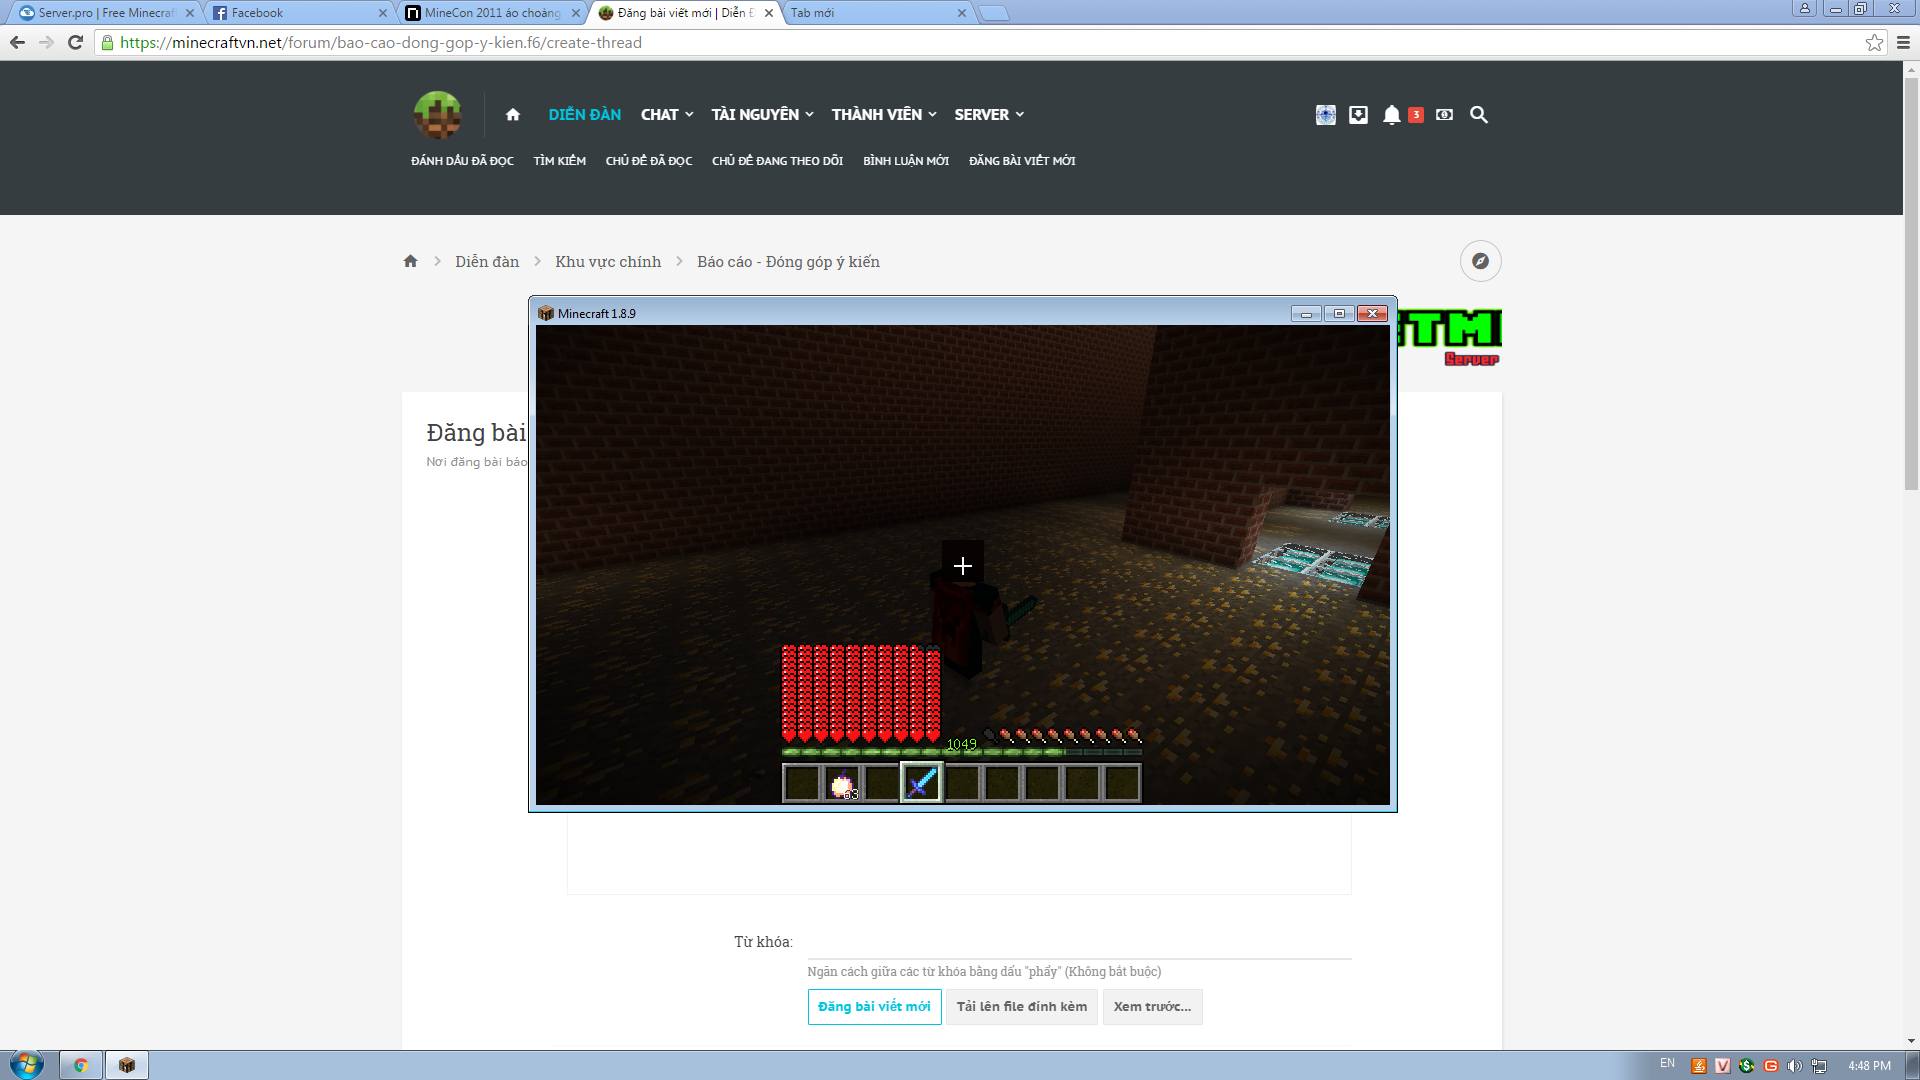The height and width of the screenshot is (1080, 1920).
Task: Open the TÌM KIẾM submenu item
Action: click(559, 161)
